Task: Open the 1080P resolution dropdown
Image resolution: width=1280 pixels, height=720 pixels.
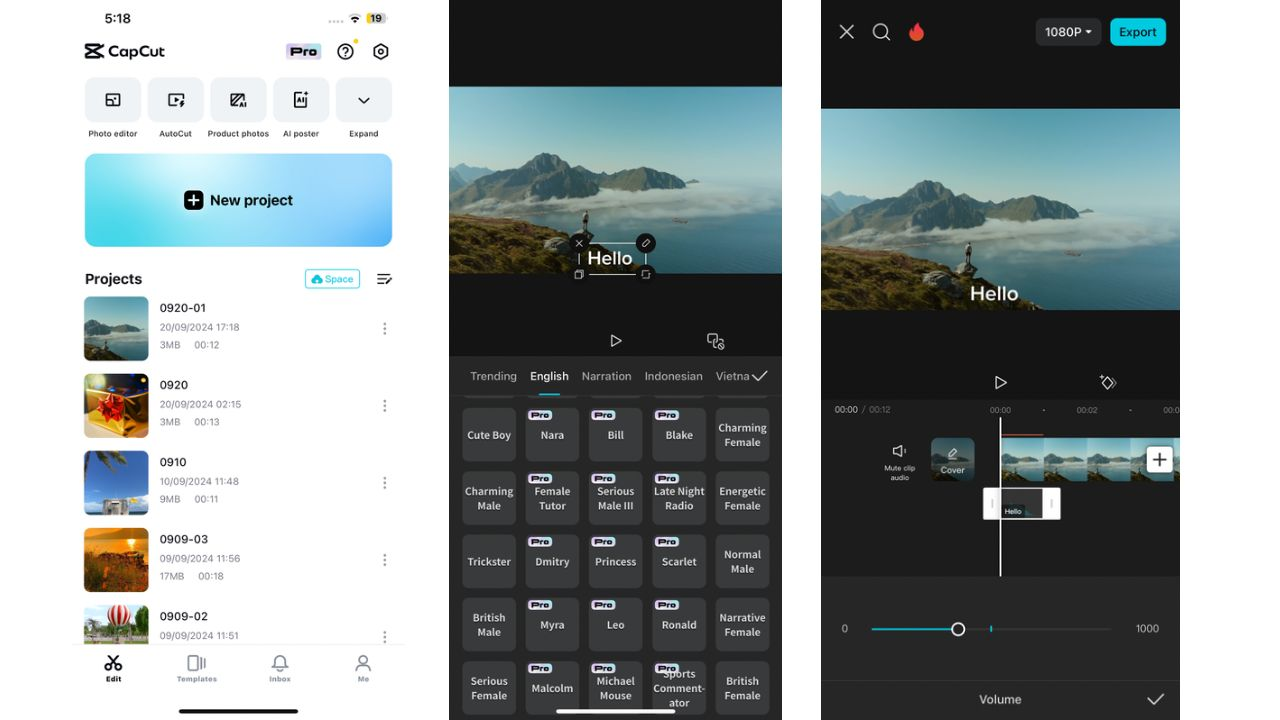Action: coord(1067,31)
